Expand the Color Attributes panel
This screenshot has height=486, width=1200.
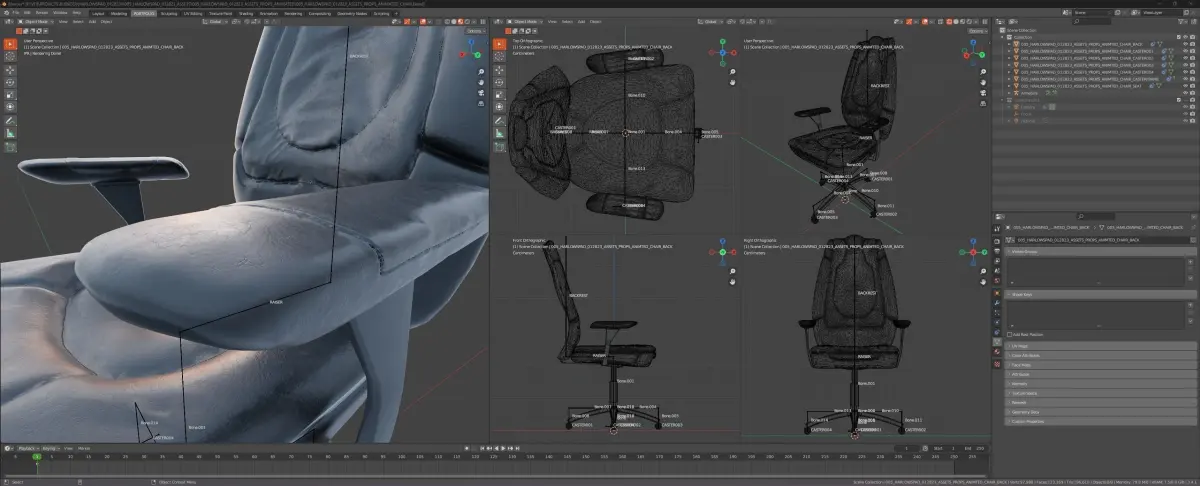click(1100, 355)
